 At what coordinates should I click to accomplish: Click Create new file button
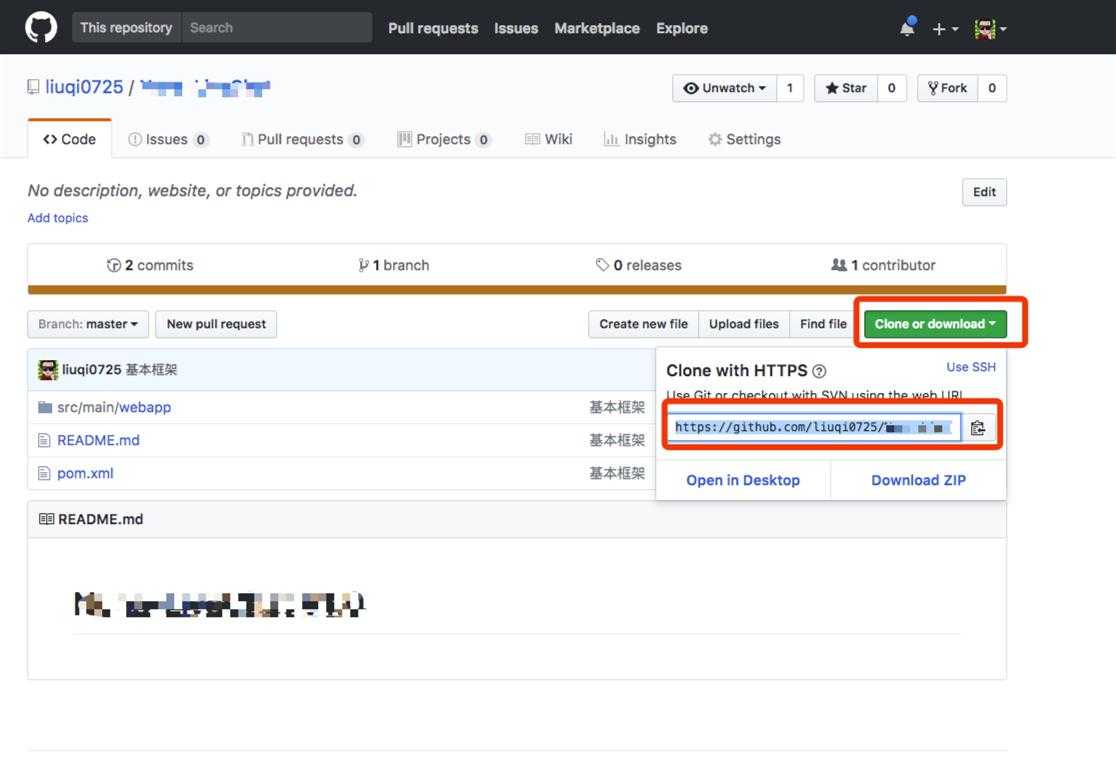(x=643, y=325)
